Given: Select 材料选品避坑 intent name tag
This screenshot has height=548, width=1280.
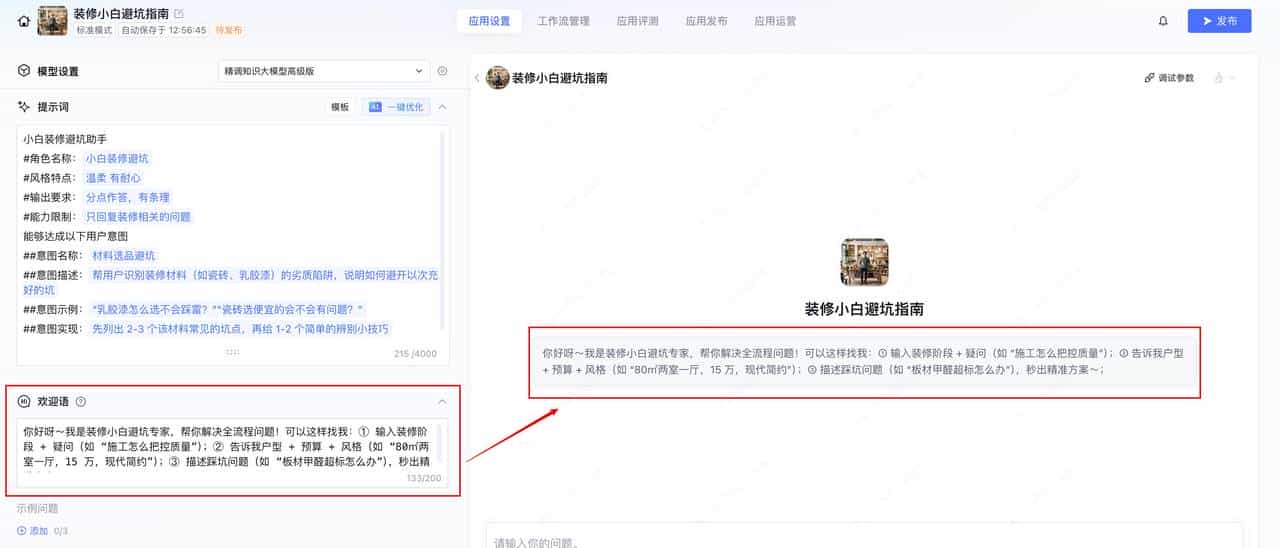Looking at the screenshot, I should pos(124,256).
